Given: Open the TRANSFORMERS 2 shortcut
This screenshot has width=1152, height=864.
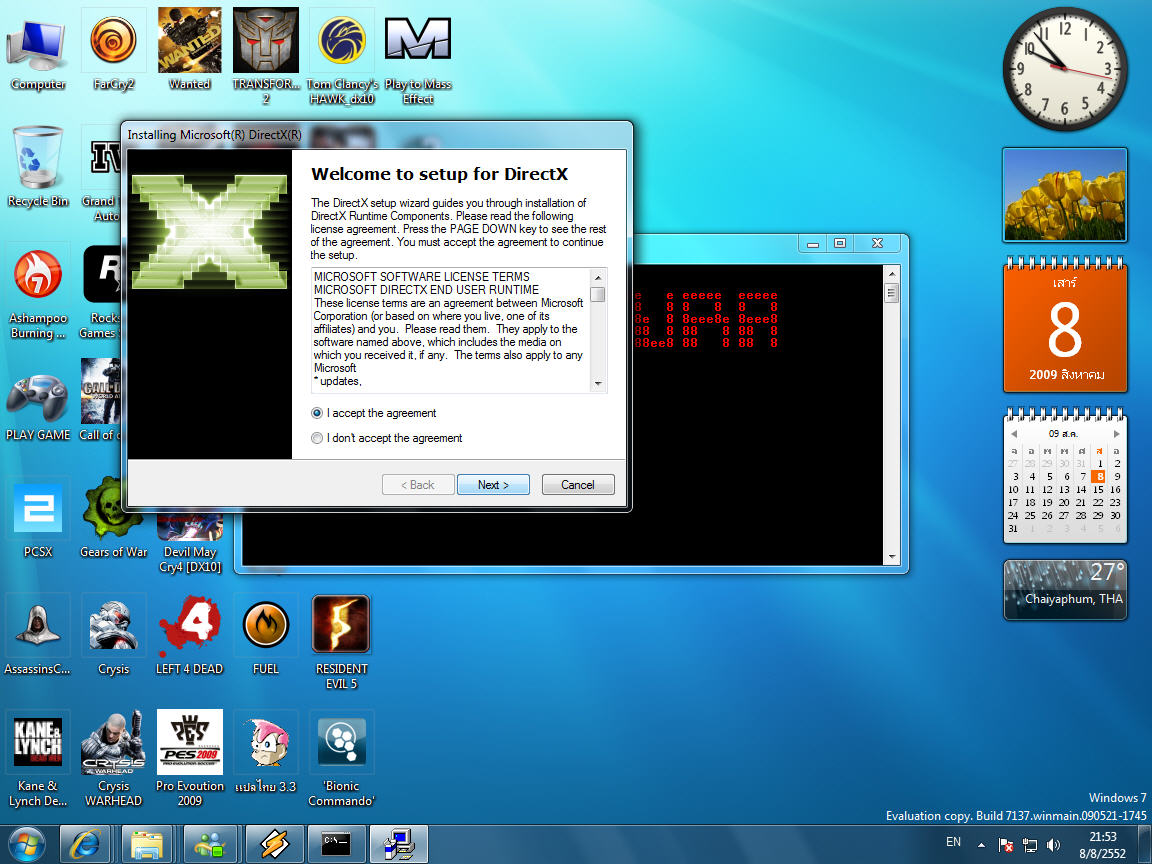Looking at the screenshot, I should (x=265, y=56).
